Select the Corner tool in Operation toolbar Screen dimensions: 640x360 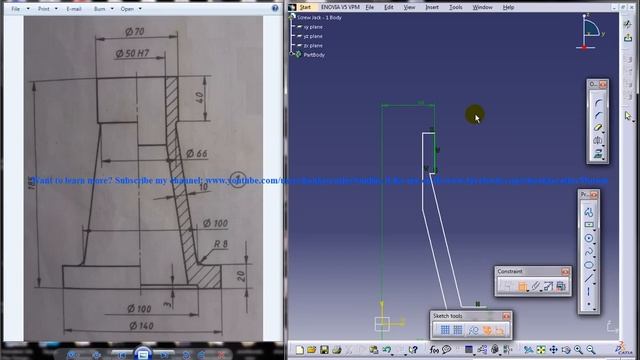pyautogui.click(x=598, y=102)
